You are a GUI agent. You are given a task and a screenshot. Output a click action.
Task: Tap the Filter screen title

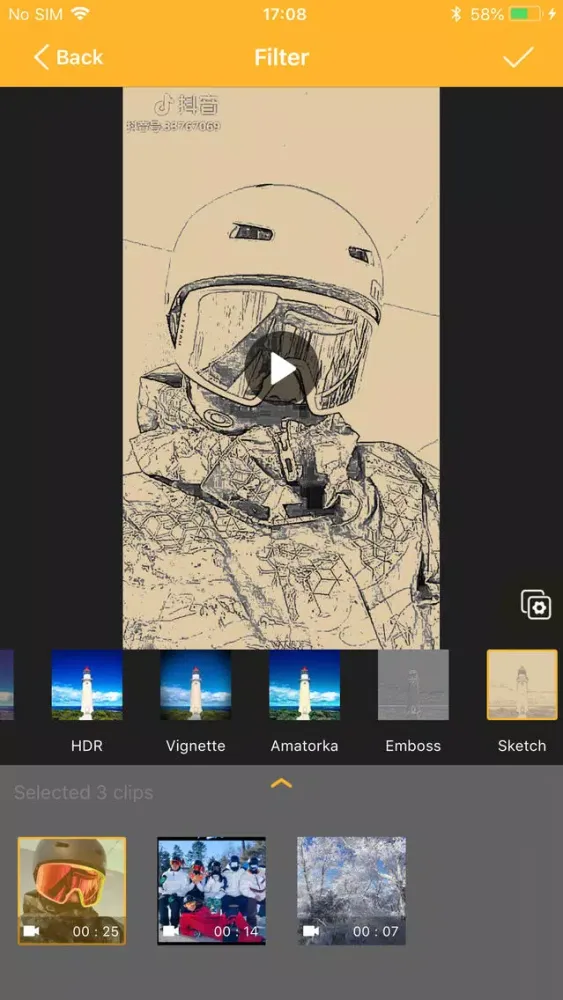[x=282, y=57]
